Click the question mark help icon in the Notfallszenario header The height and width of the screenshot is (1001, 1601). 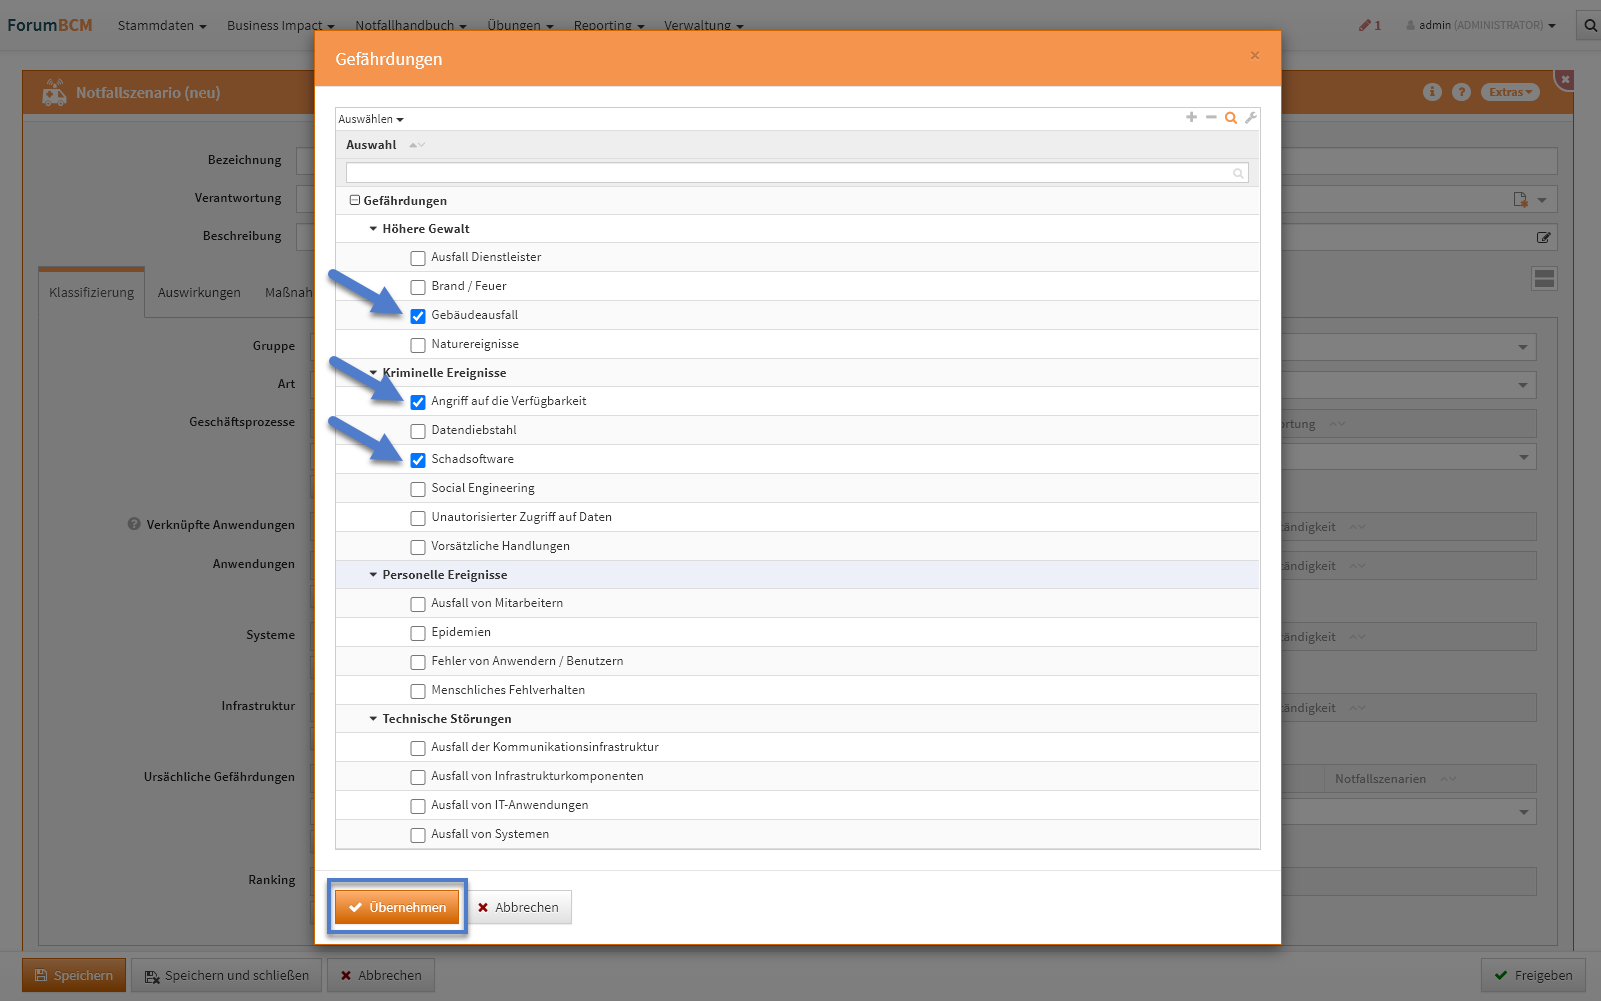point(1461,92)
